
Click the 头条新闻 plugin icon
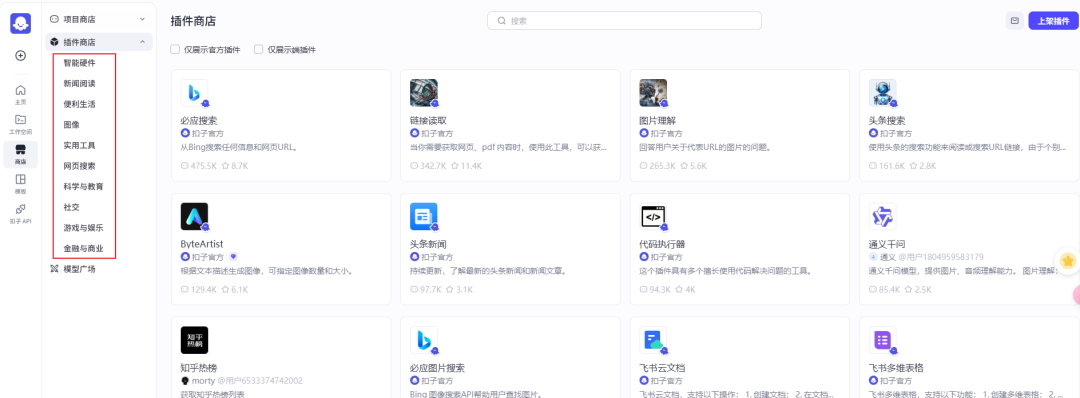tap(424, 216)
